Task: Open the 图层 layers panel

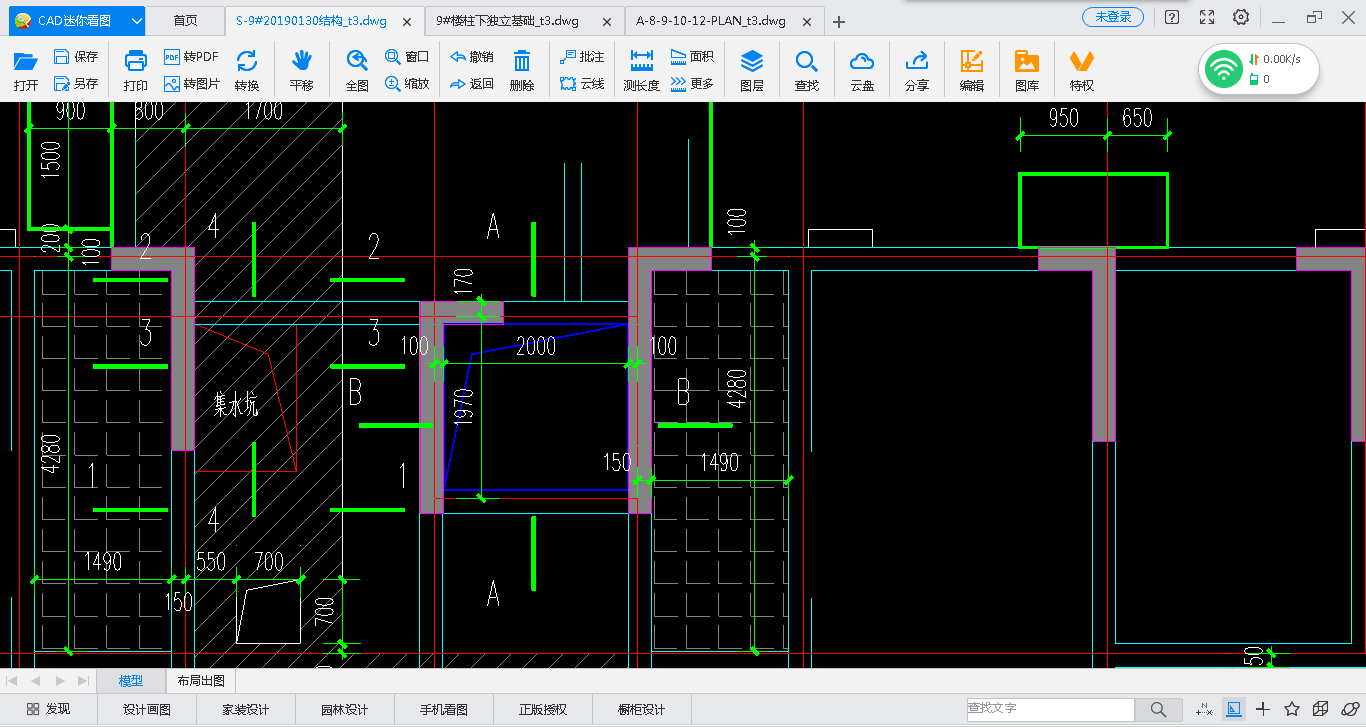Action: coord(752,71)
